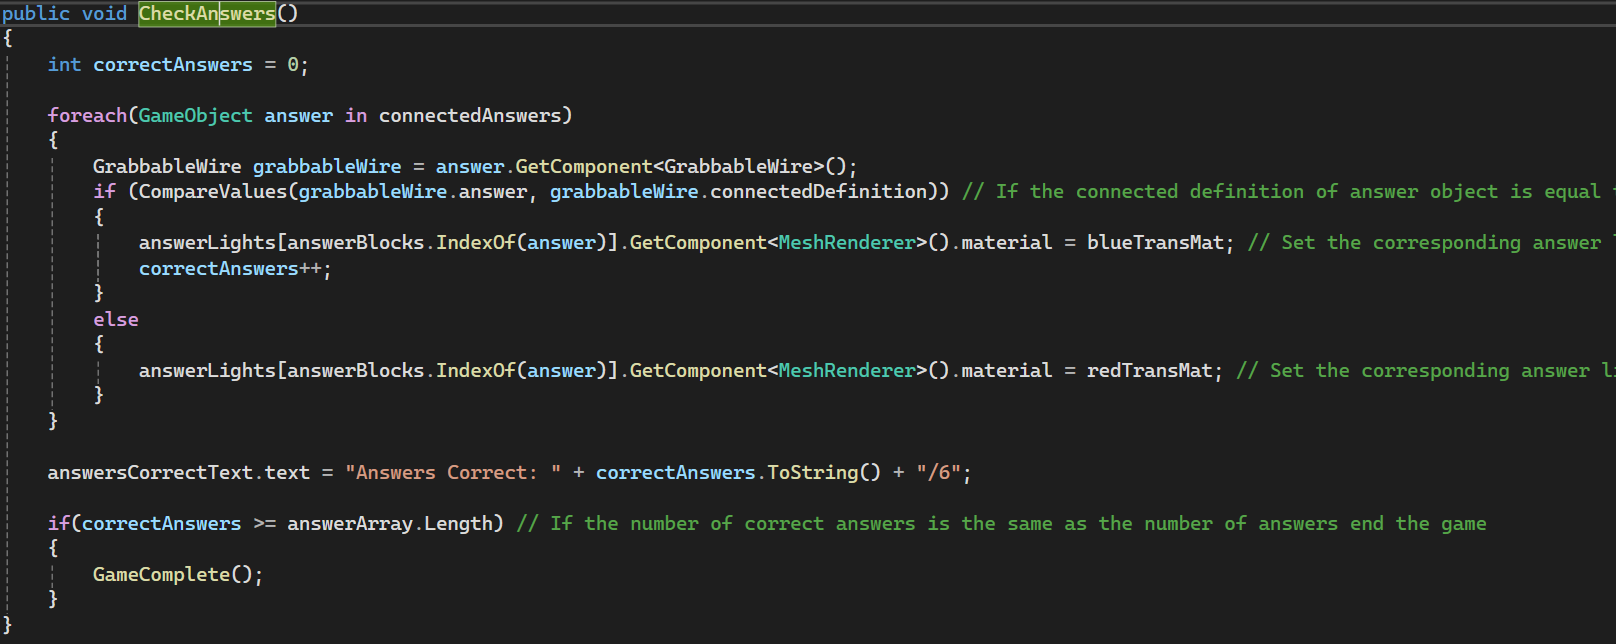Click the CompareValues method call

pos(212,192)
